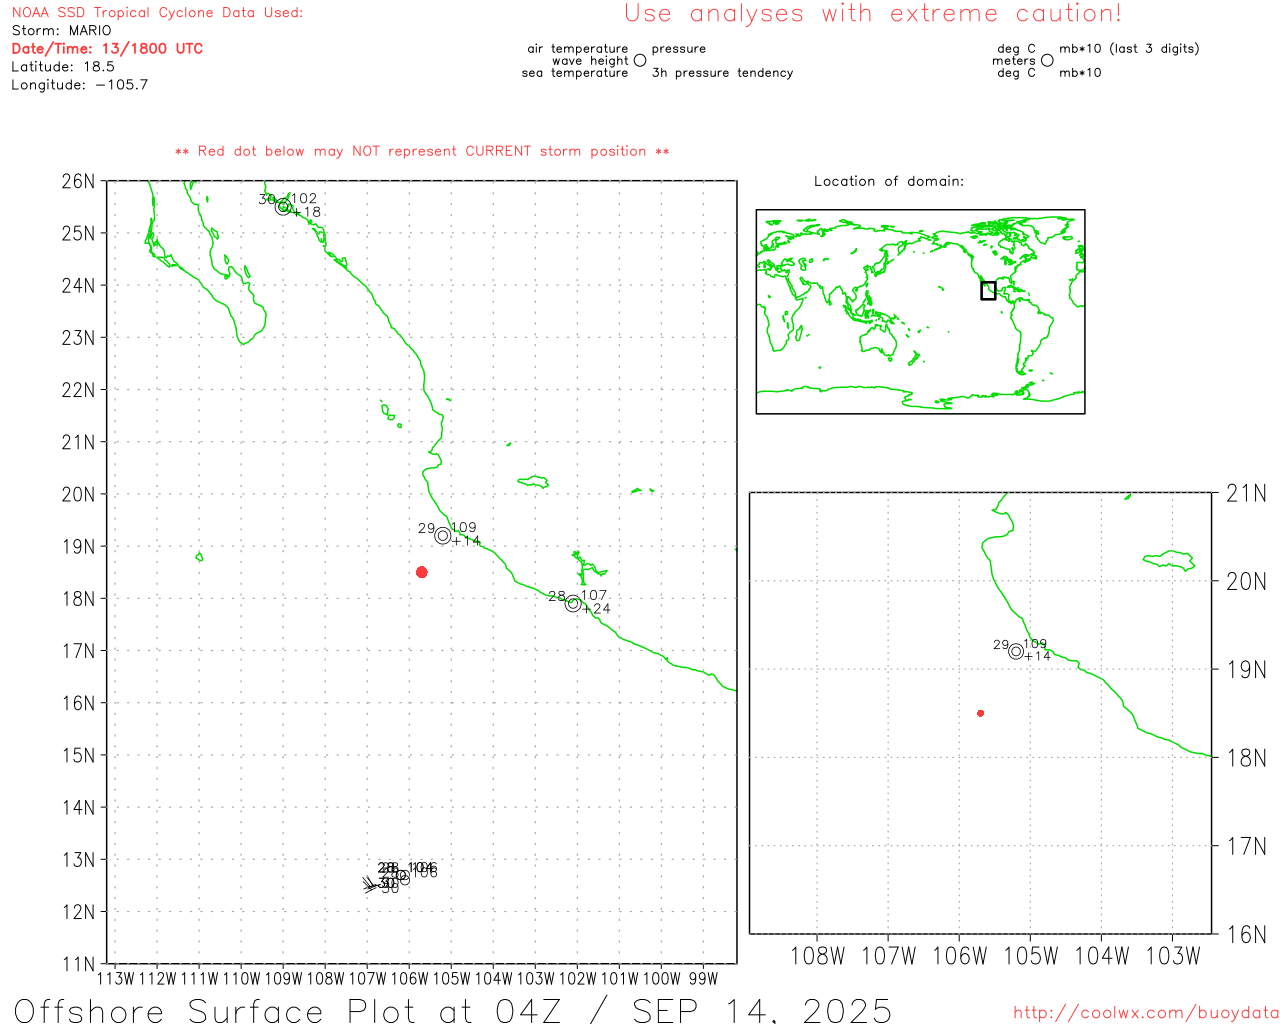Click the legend circle beside meters units
This screenshot has height=1024, width=1280.
click(1047, 60)
